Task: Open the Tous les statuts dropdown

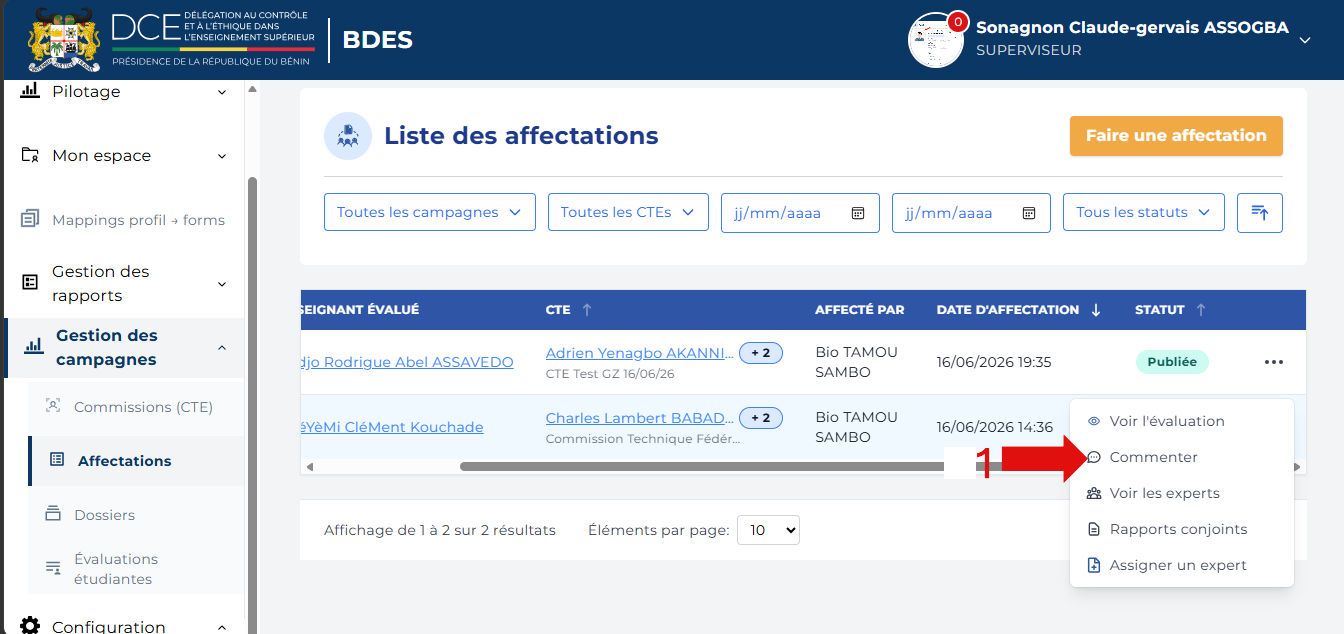Action: (1144, 212)
